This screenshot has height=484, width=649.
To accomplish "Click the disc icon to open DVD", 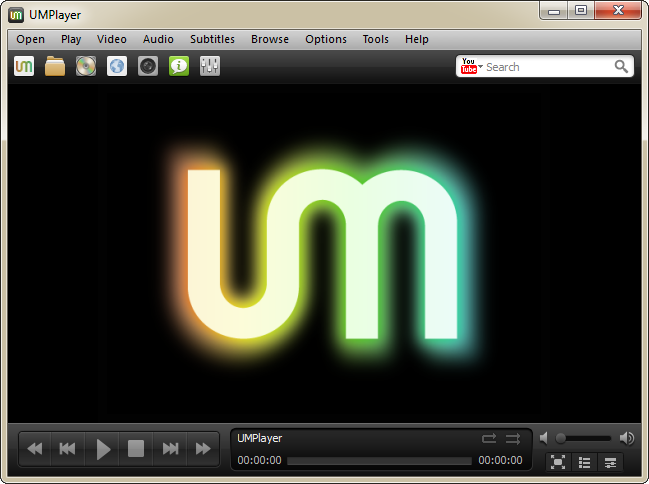I will (x=86, y=66).
